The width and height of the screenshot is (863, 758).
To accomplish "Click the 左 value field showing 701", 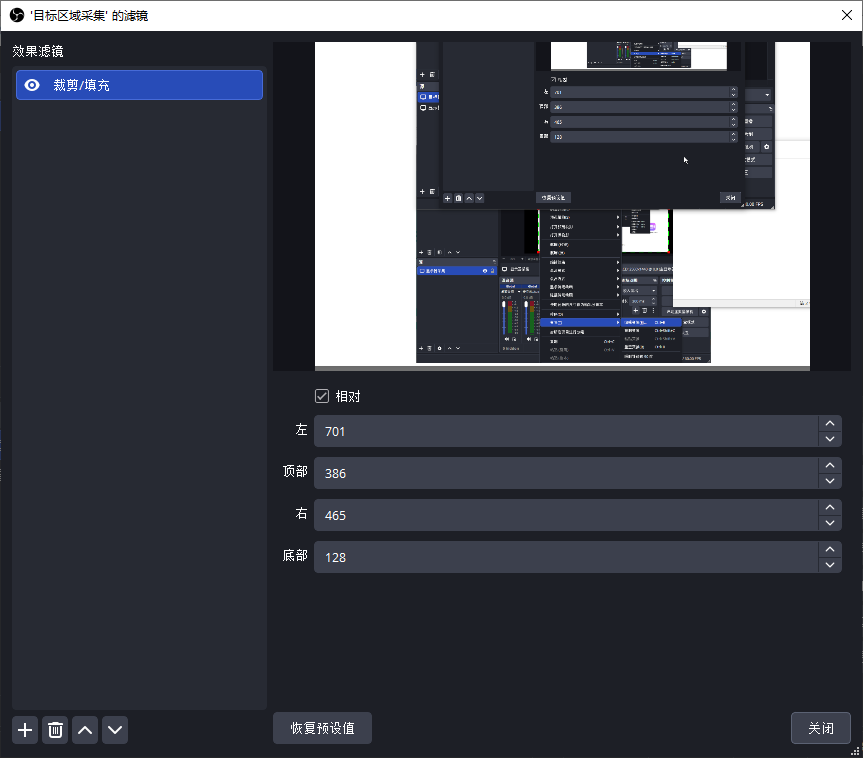I will point(566,431).
